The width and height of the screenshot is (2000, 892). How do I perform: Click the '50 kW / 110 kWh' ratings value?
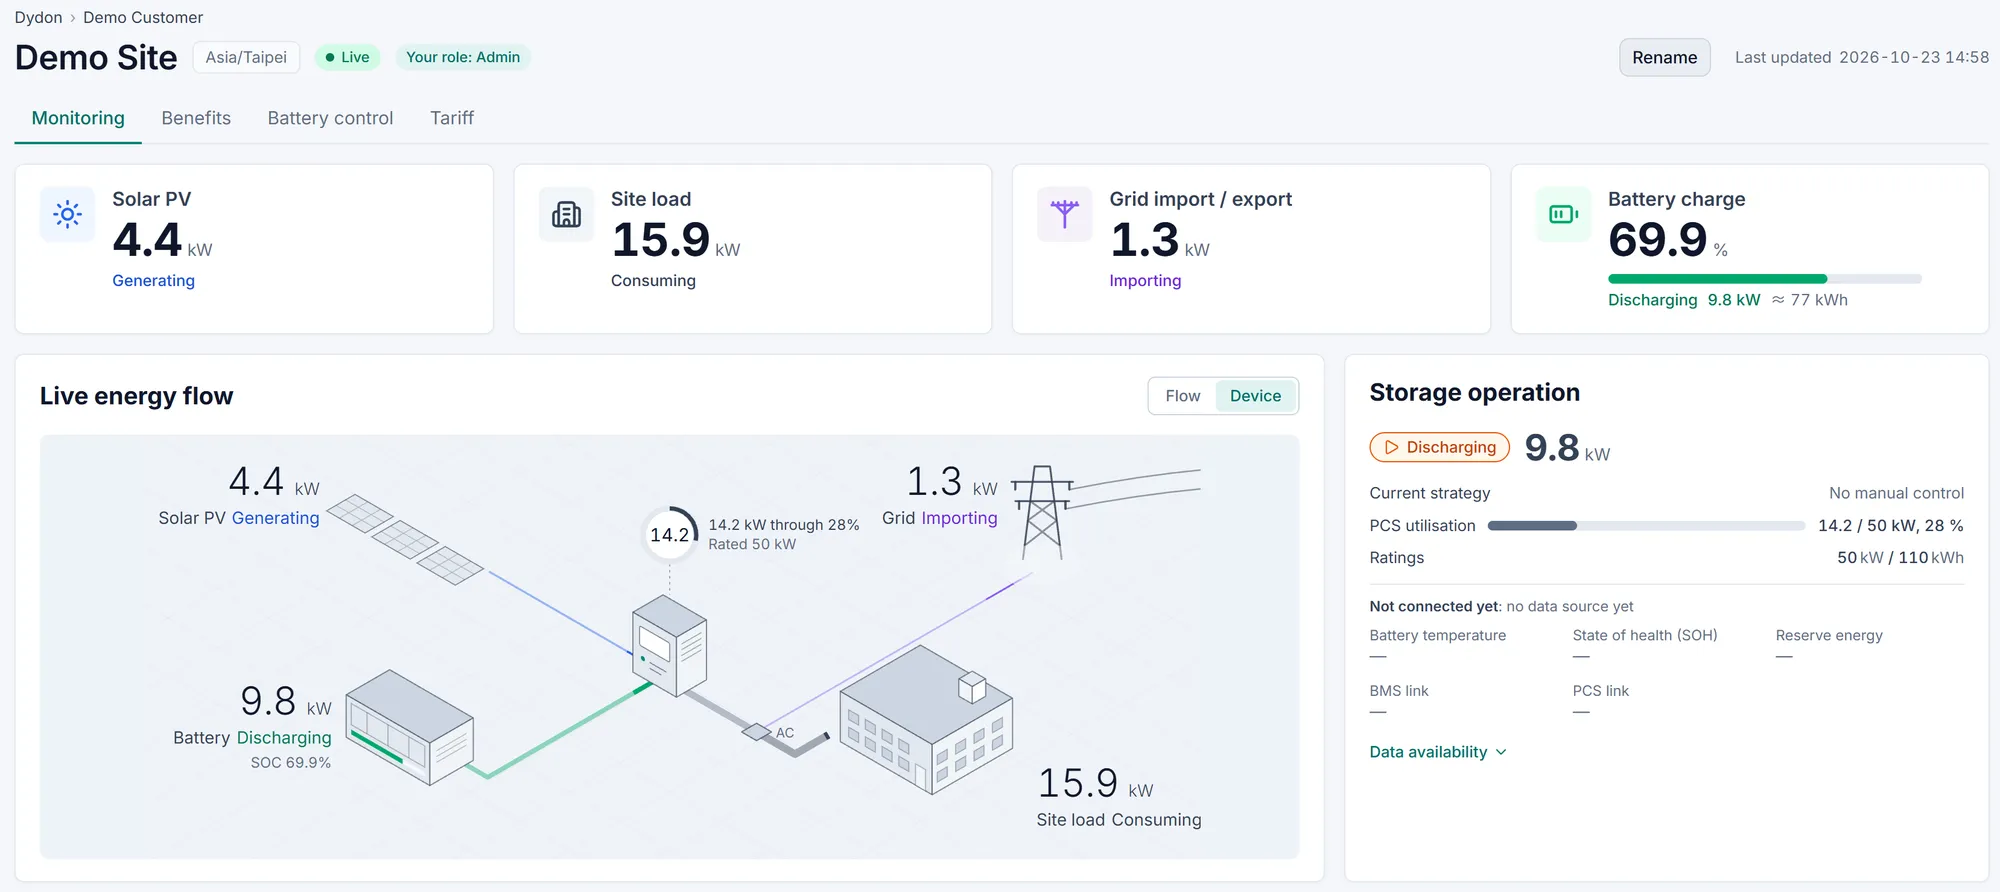1900,558
